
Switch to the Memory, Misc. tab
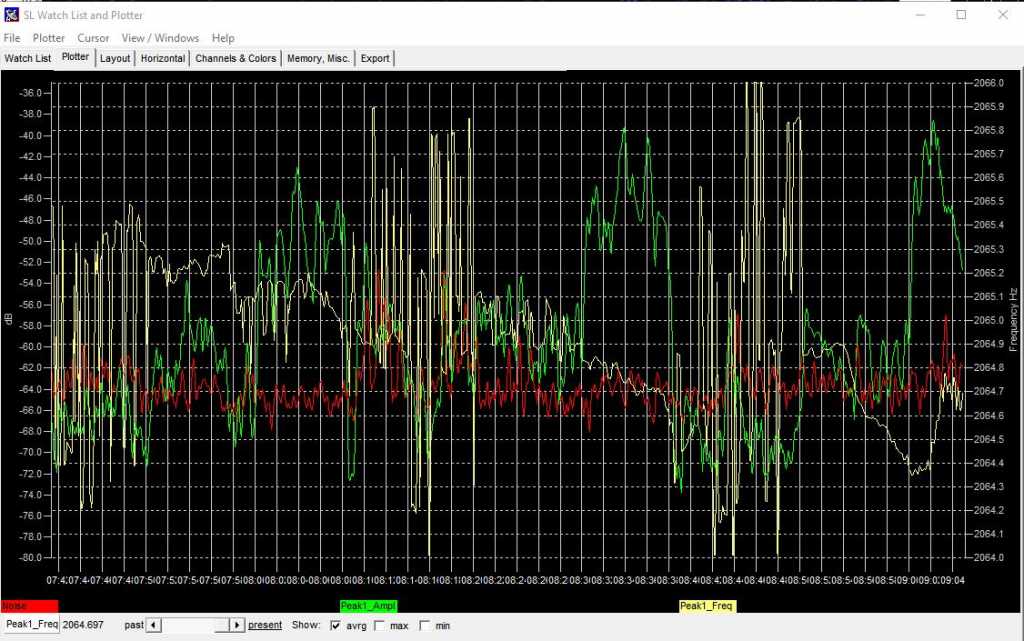pyautogui.click(x=318, y=58)
